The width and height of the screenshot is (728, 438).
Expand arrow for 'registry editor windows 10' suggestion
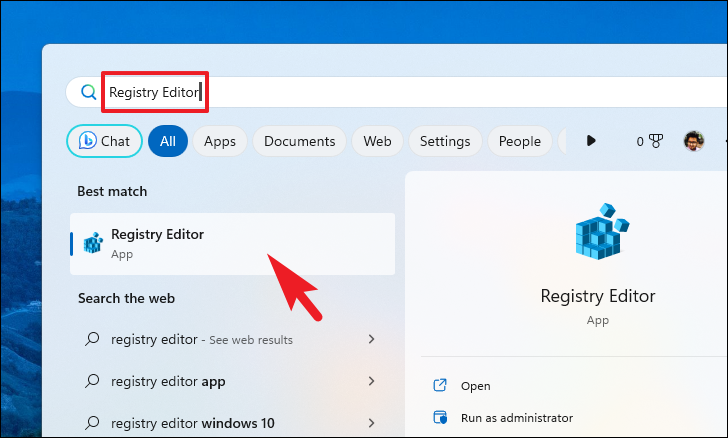click(x=371, y=423)
